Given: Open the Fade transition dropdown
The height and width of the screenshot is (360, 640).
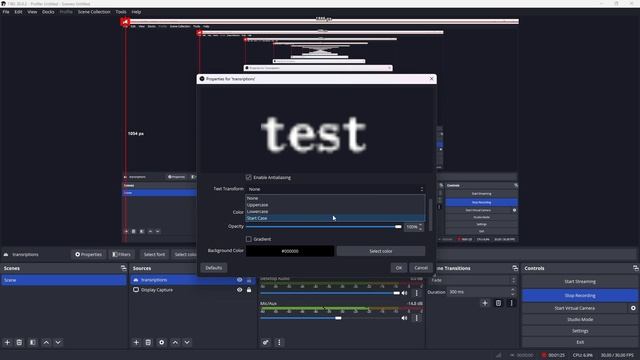Looking at the screenshot, I should coord(473,280).
